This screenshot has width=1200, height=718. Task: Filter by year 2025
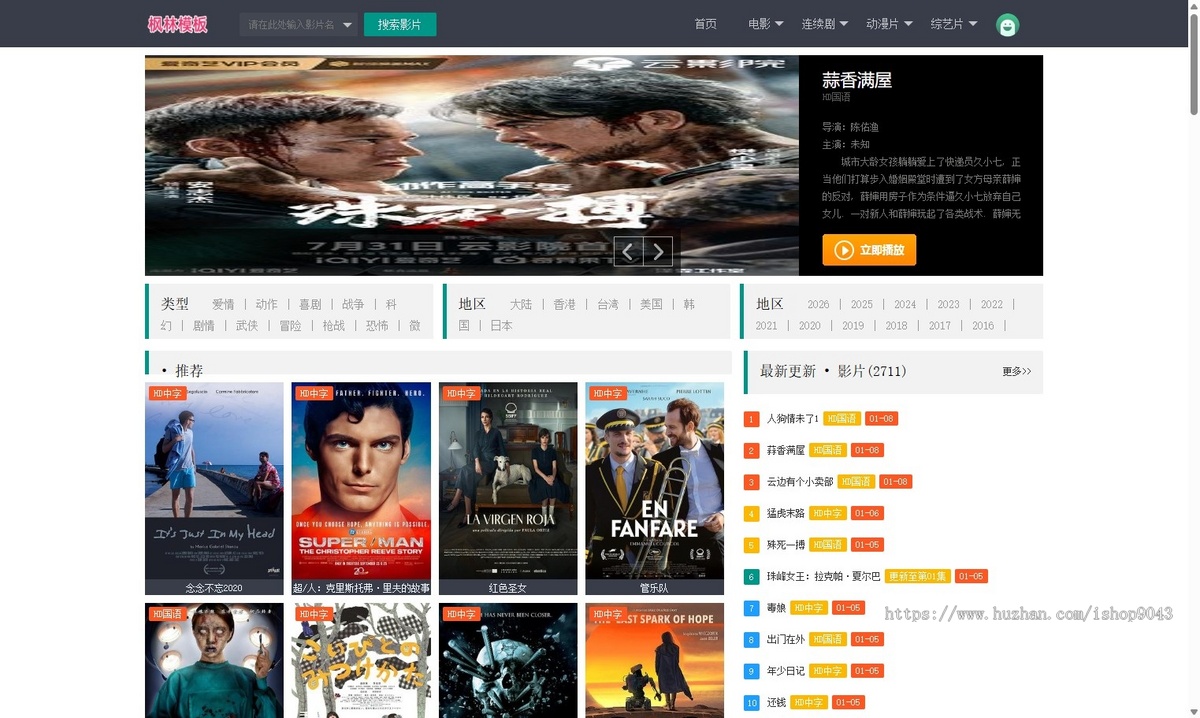tap(862, 304)
